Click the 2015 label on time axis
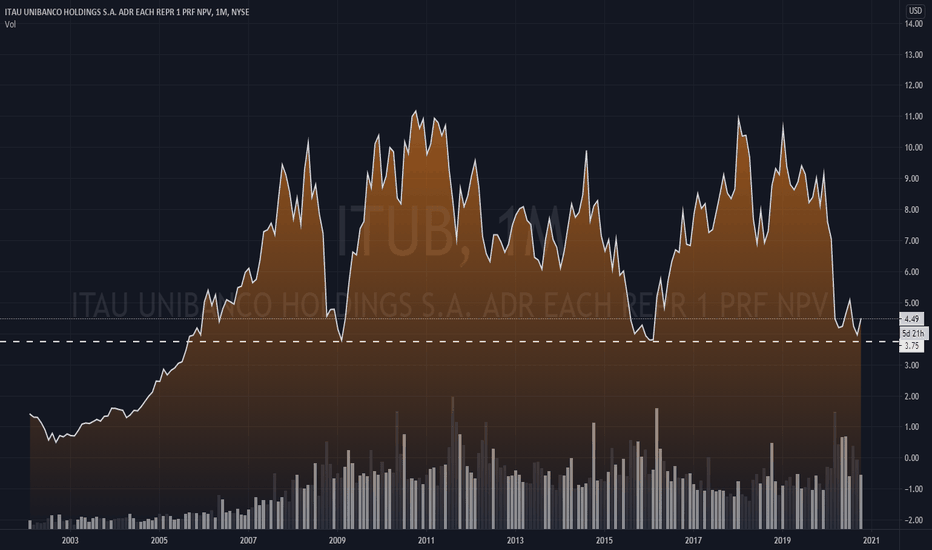Viewport: 932px width, 550px height. pyautogui.click(x=604, y=540)
